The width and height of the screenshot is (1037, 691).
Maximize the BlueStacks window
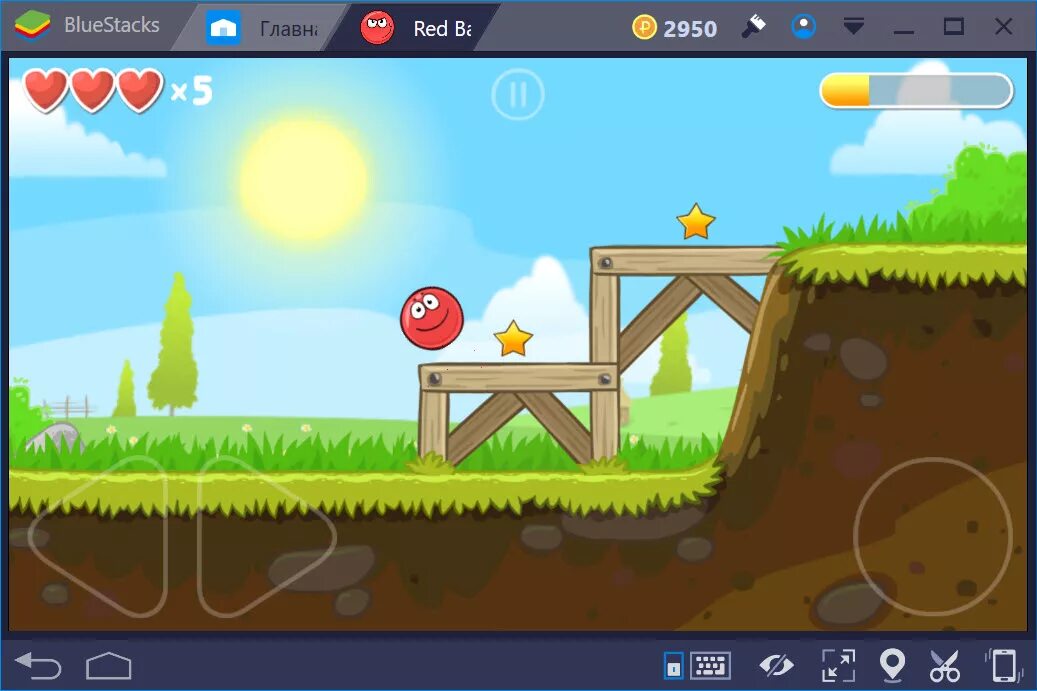tap(953, 26)
